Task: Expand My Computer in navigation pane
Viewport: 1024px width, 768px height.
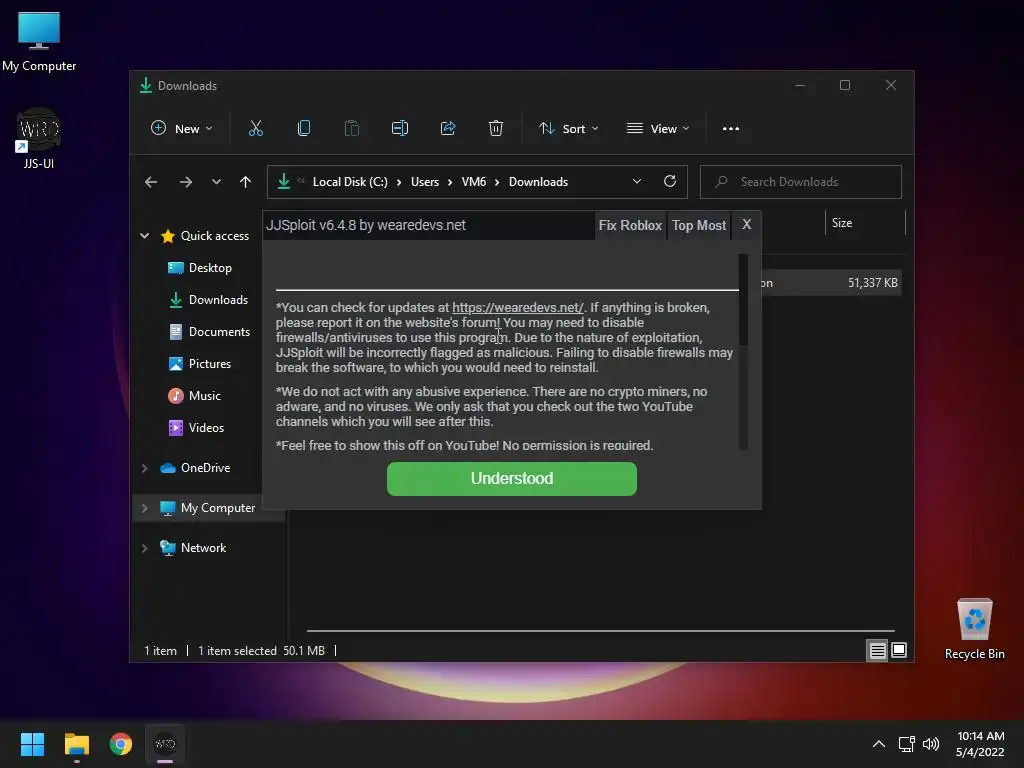Action: (x=145, y=508)
